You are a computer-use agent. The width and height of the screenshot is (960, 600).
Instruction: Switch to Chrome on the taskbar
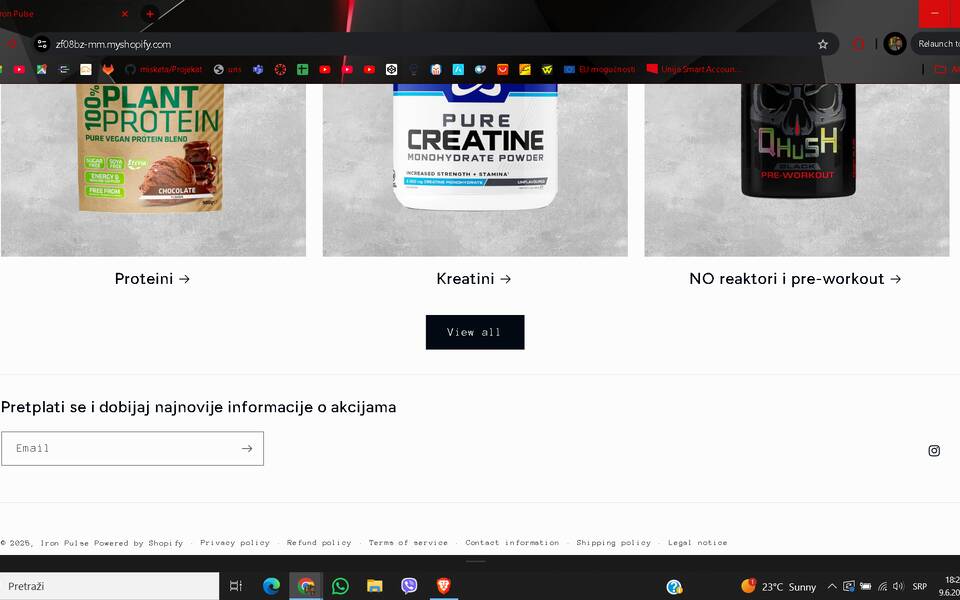306,587
